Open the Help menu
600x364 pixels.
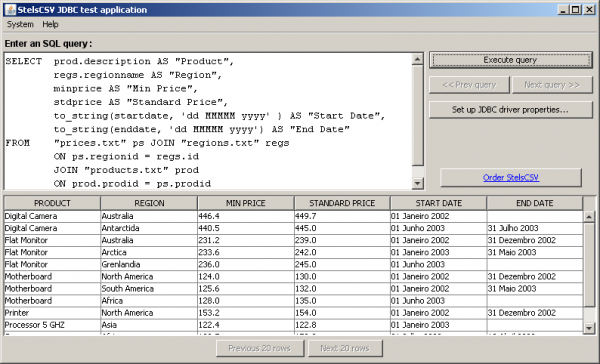point(50,24)
